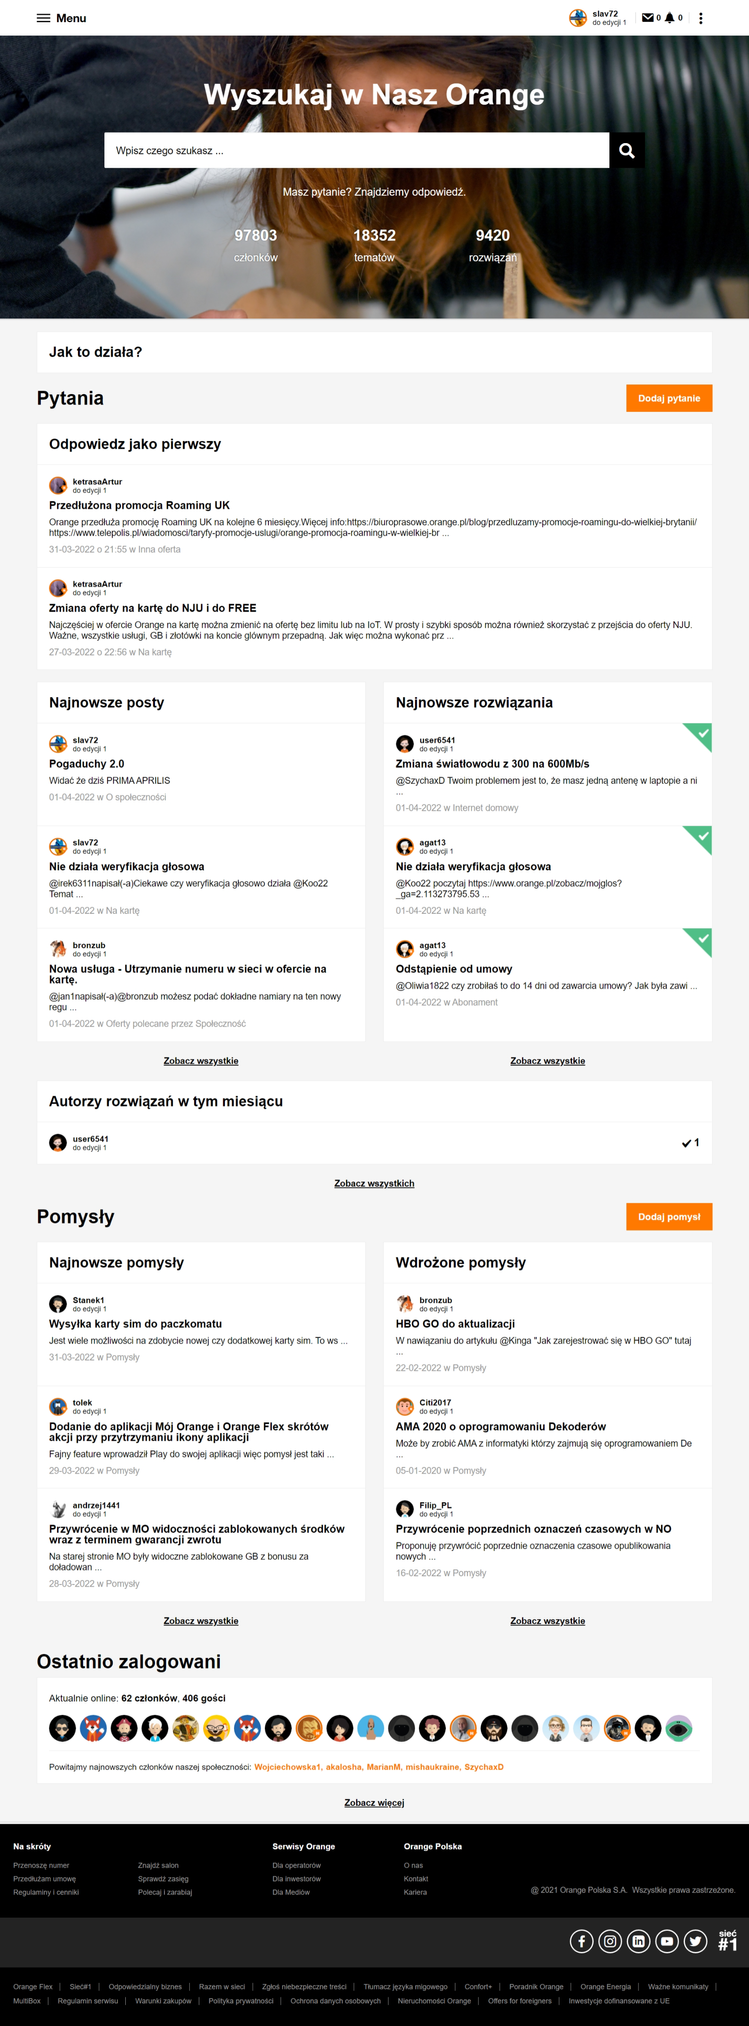Expand the three-dot options menu
This screenshot has width=749, height=2026.
pos(701,18)
